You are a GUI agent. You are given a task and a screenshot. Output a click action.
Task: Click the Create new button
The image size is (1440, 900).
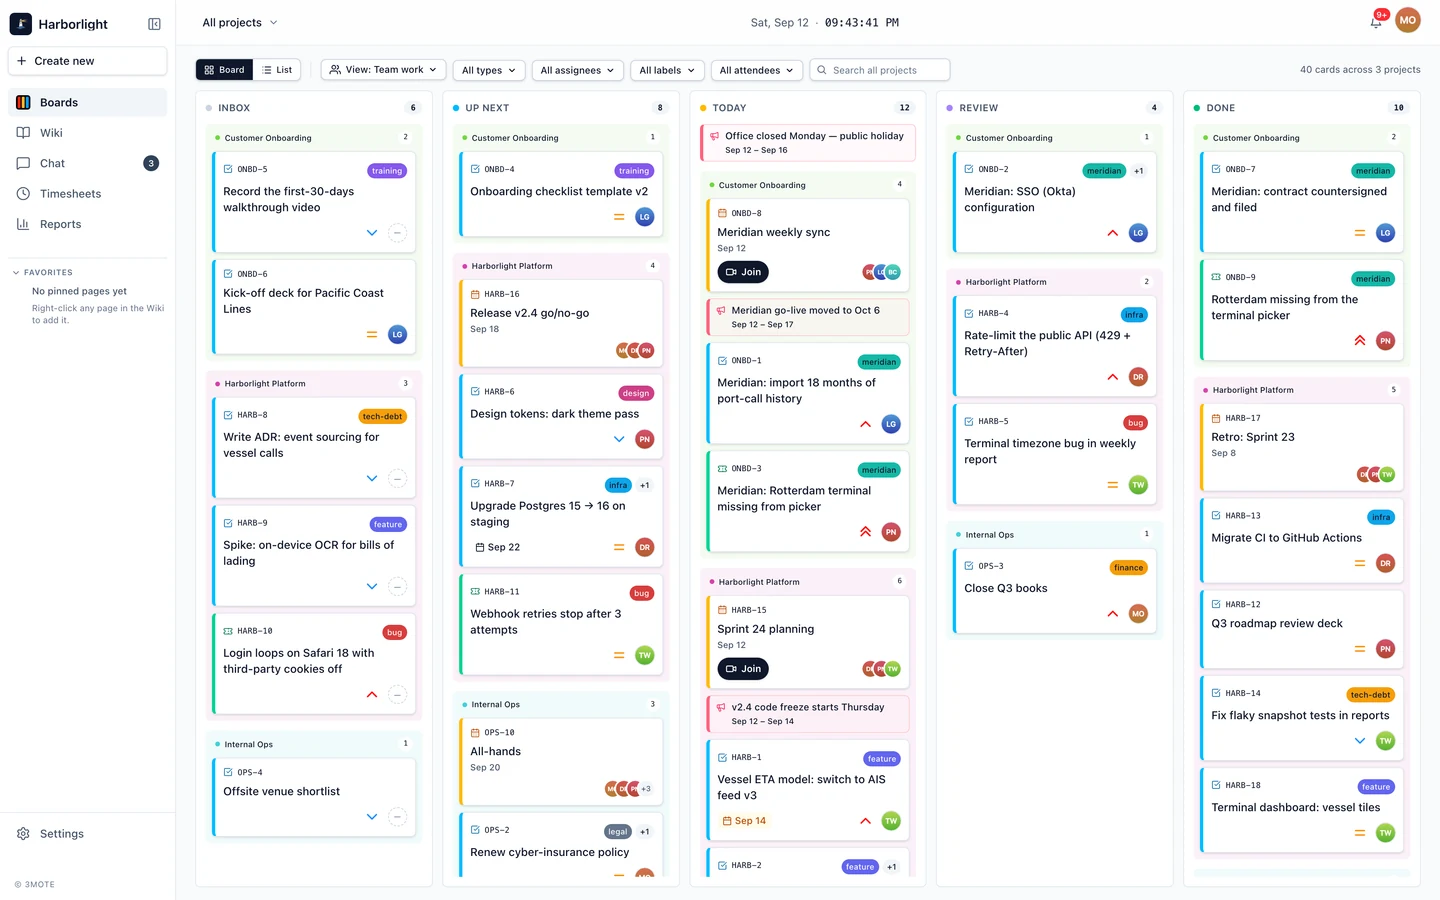point(88,61)
